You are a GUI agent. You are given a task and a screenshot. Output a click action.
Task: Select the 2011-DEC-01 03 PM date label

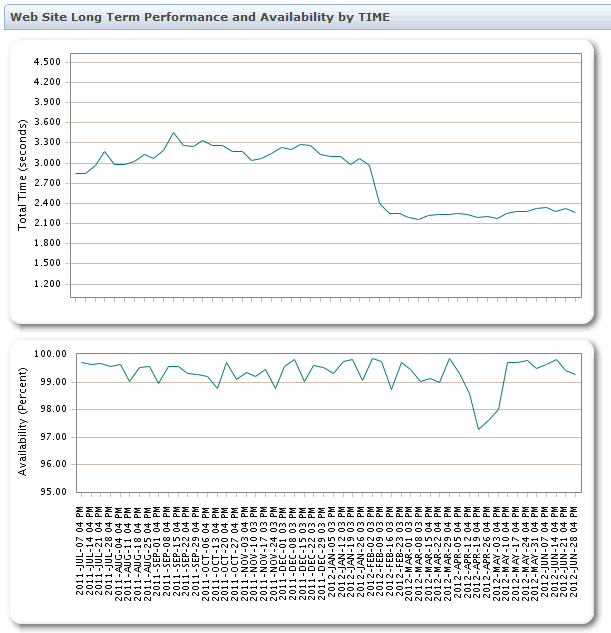pos(283,553)
